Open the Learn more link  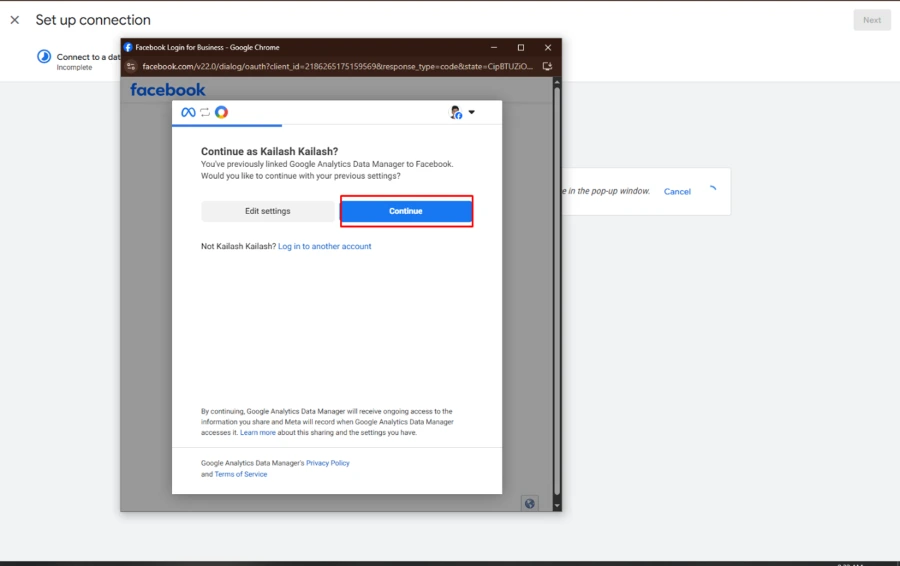click(258, 433)
